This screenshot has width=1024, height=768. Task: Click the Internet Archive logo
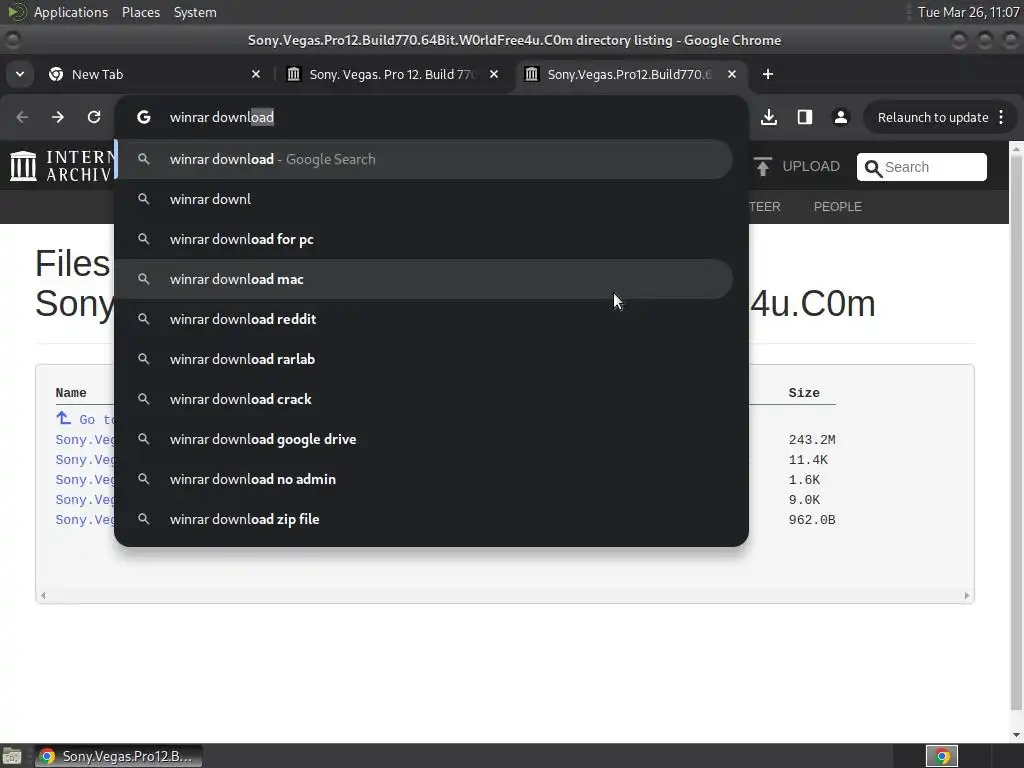[x=62, y=166]
